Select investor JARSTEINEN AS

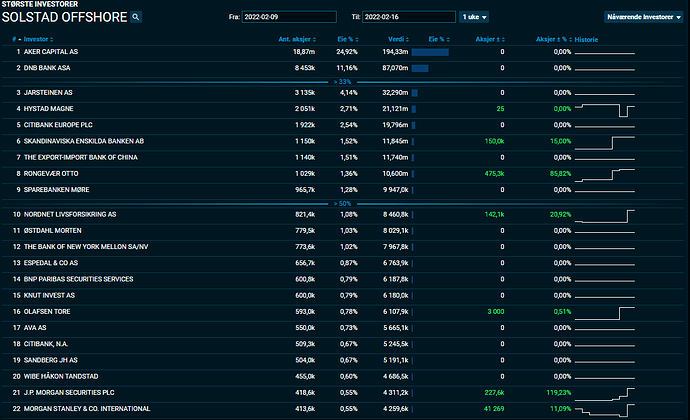tap(48, 93)
